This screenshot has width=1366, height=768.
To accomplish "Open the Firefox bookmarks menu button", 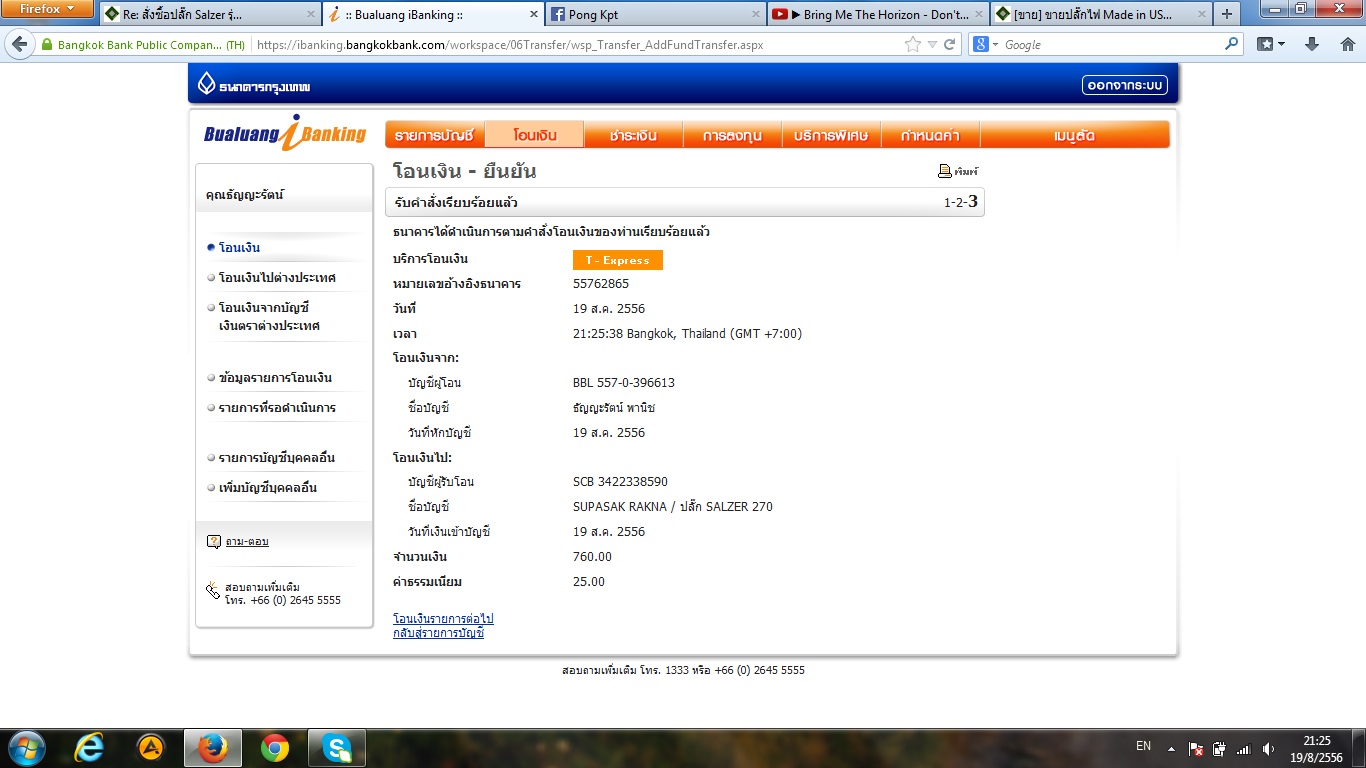I will 1271,45.
